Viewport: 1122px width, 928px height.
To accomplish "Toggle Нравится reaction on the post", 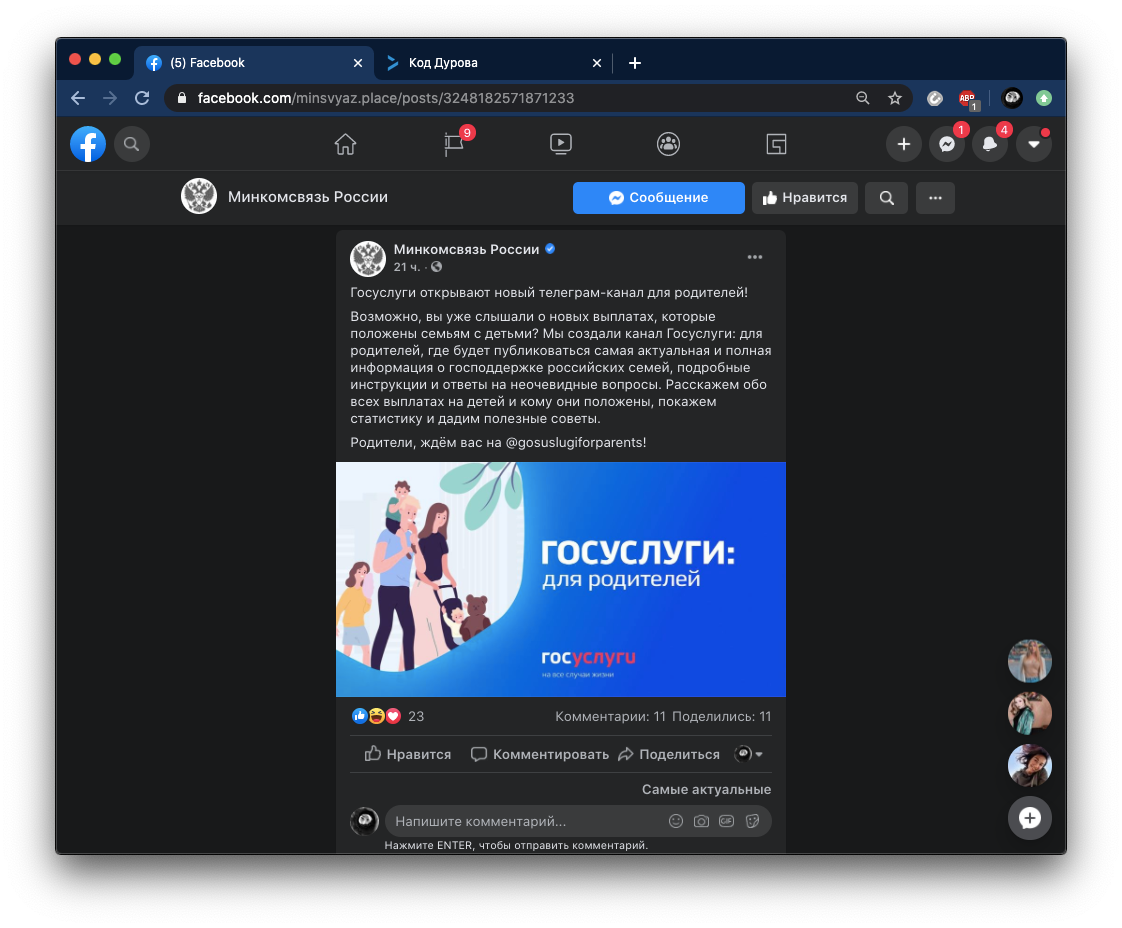I will coord(408,754).
